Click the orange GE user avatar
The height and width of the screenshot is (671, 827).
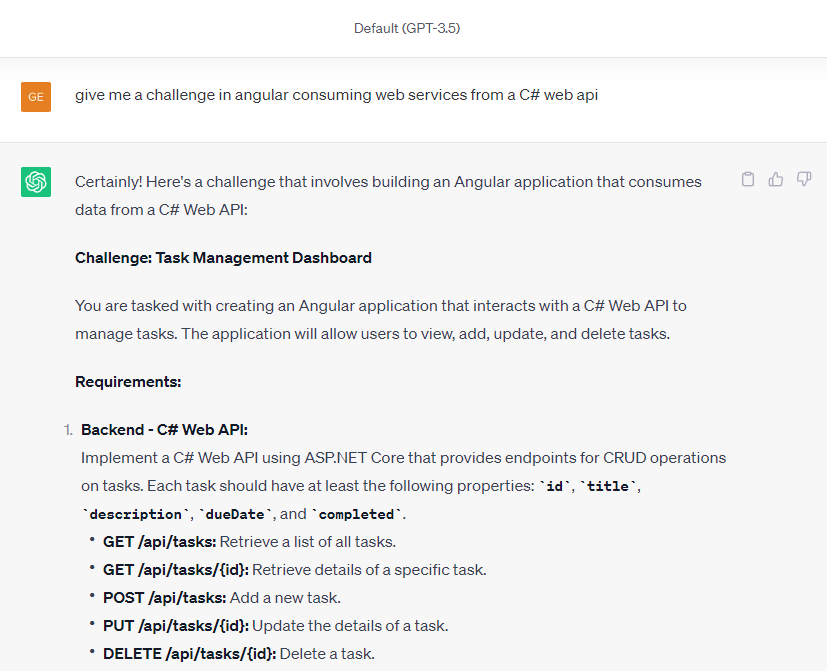click(x=36, y=97)
